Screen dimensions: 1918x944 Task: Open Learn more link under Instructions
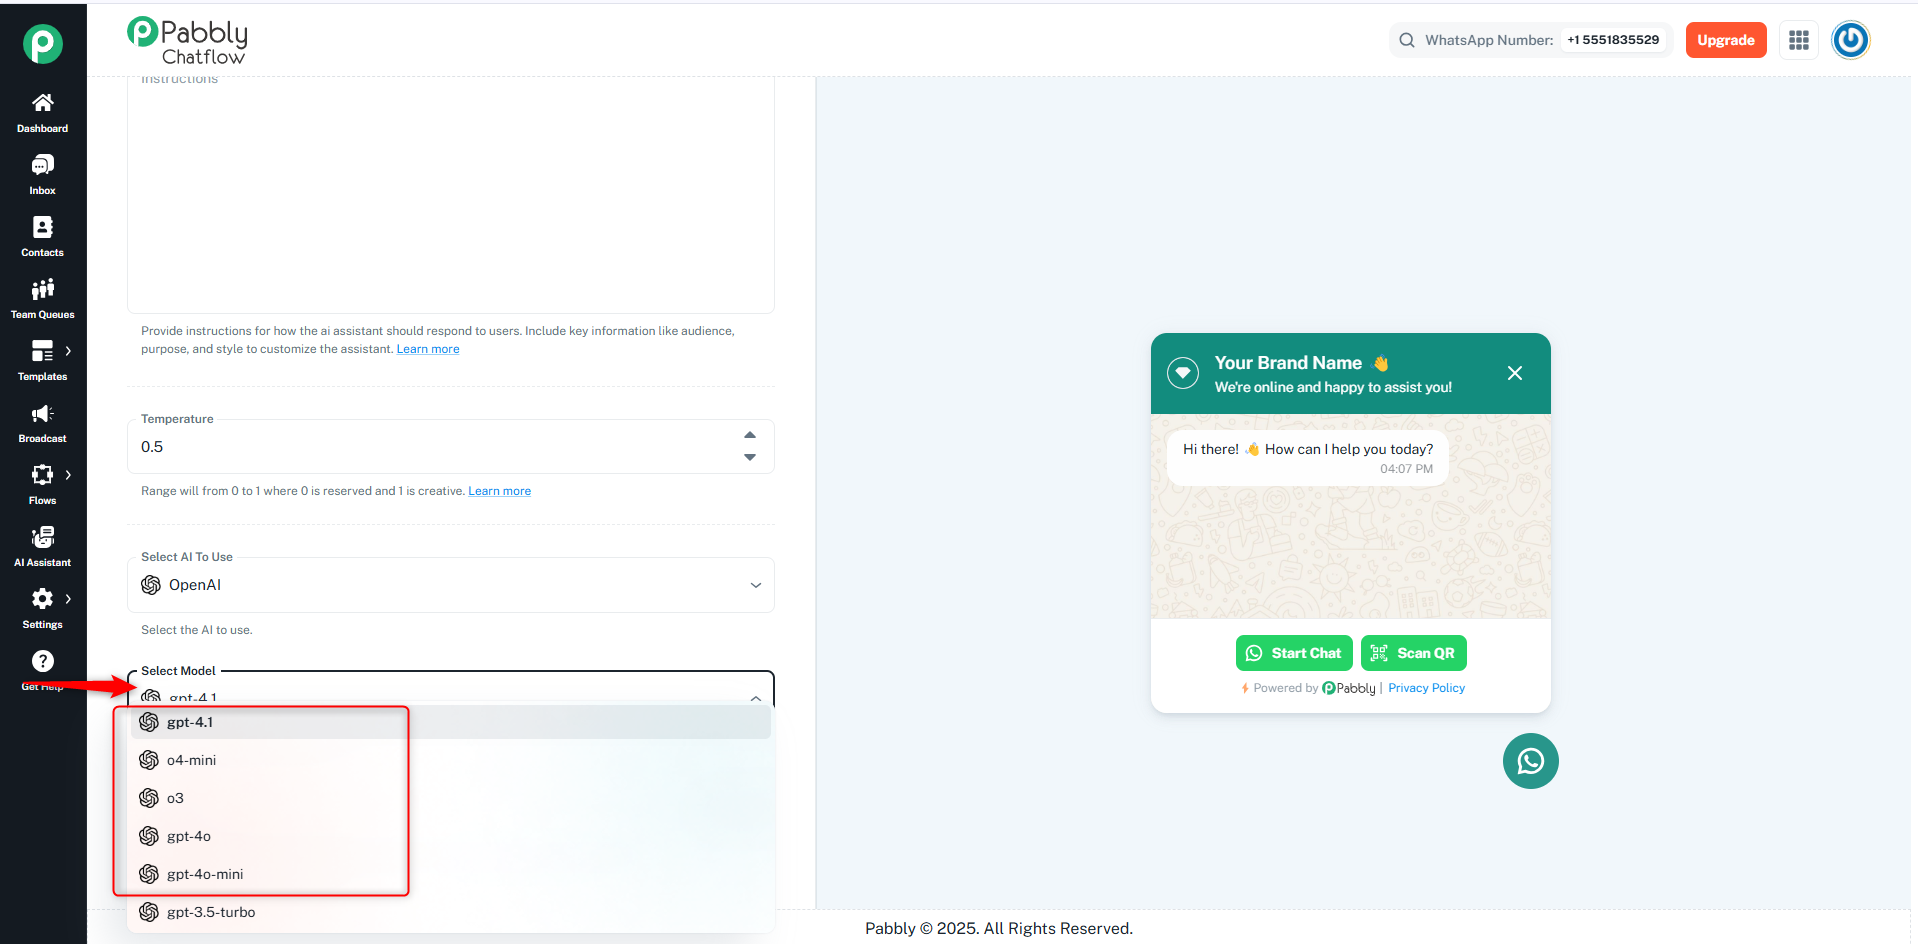pos(428,349)
